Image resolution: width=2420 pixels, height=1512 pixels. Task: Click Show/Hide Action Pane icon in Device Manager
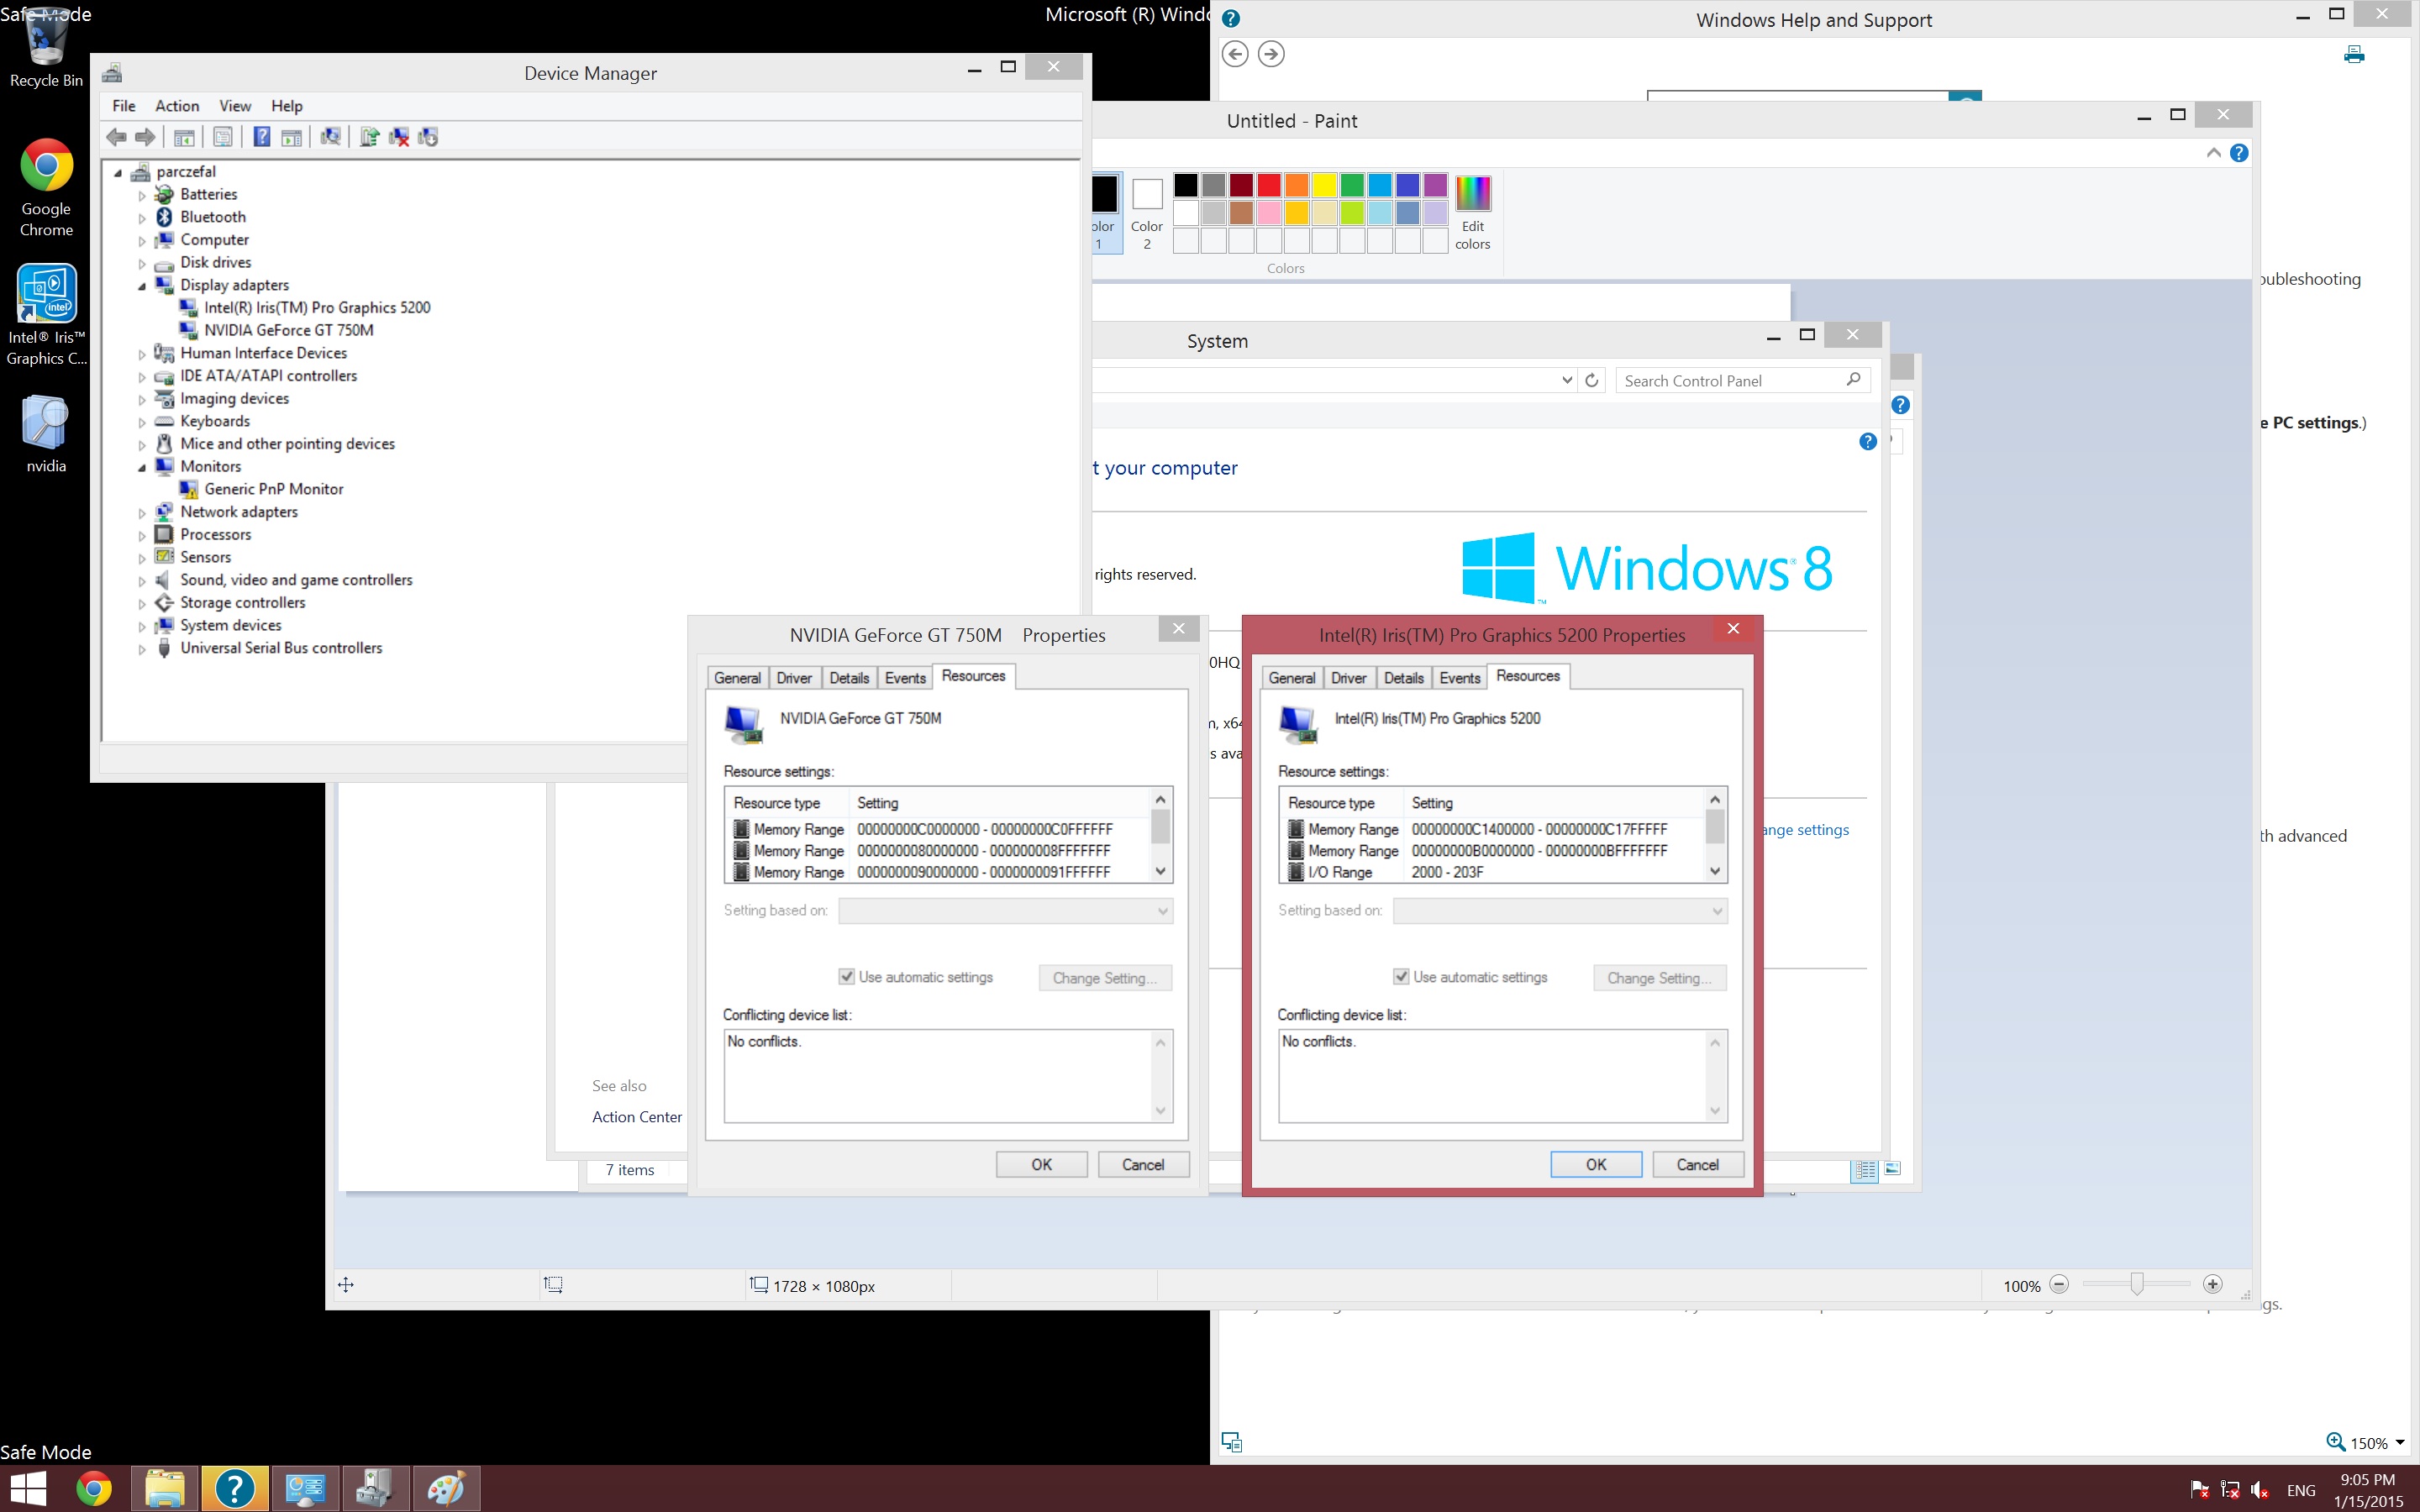coord(291,137)
